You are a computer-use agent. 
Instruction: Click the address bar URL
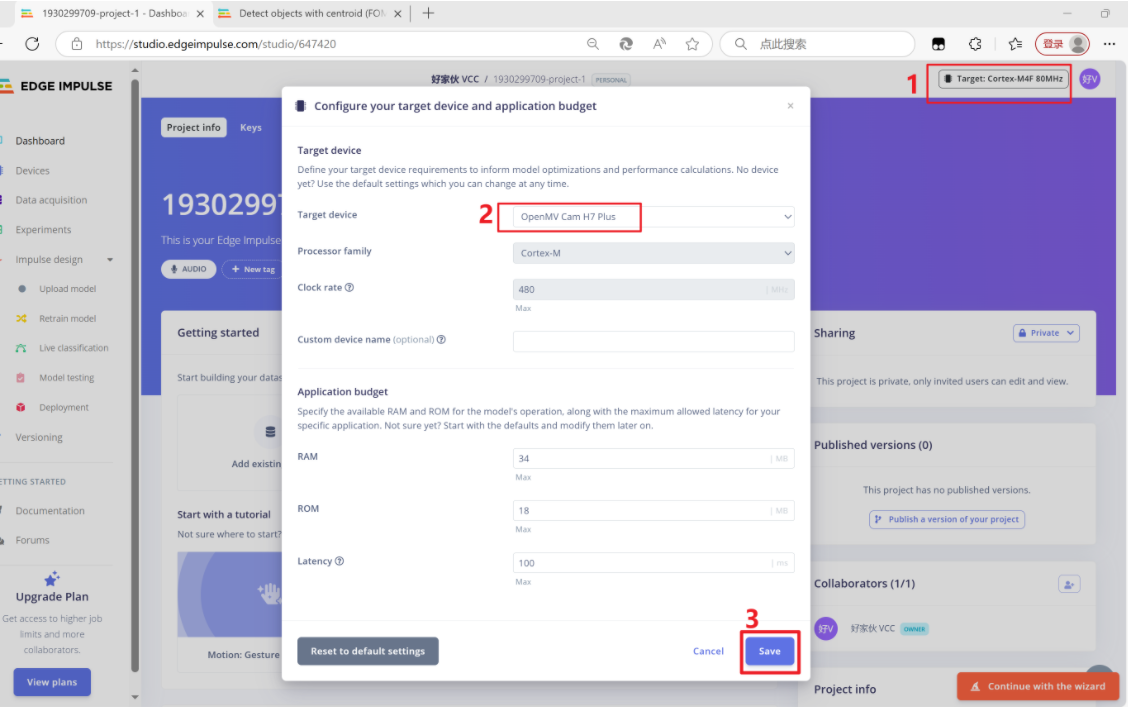[216, 44]
